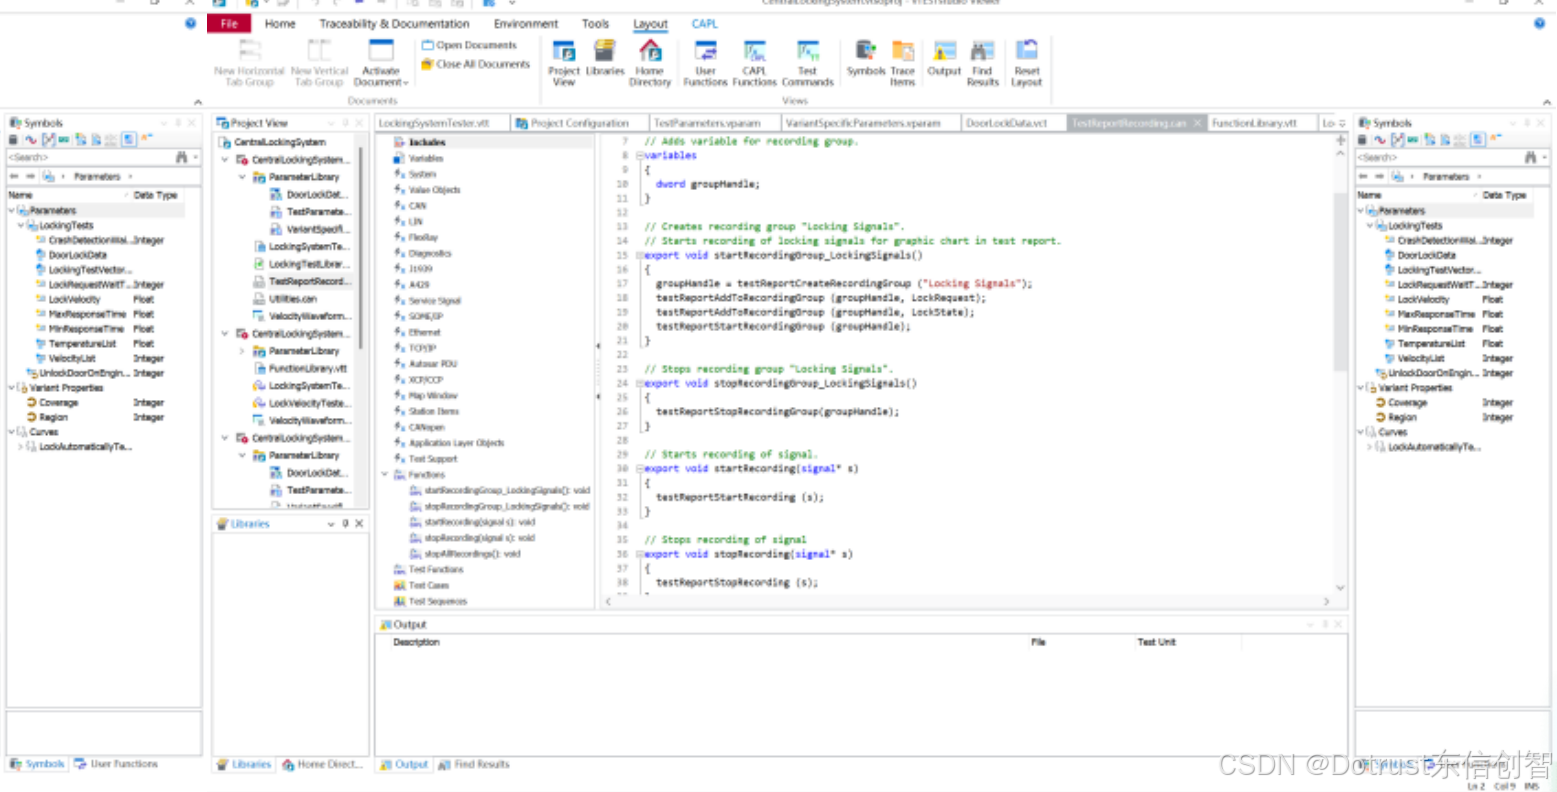Viewport: 1557px width, 792px height.
Task: Open the Libraries view from ribbon
Action: coord(605,58)
